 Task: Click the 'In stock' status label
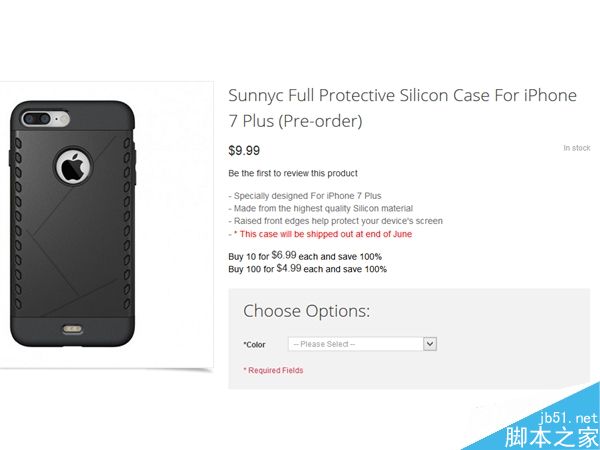click(576, 148)
